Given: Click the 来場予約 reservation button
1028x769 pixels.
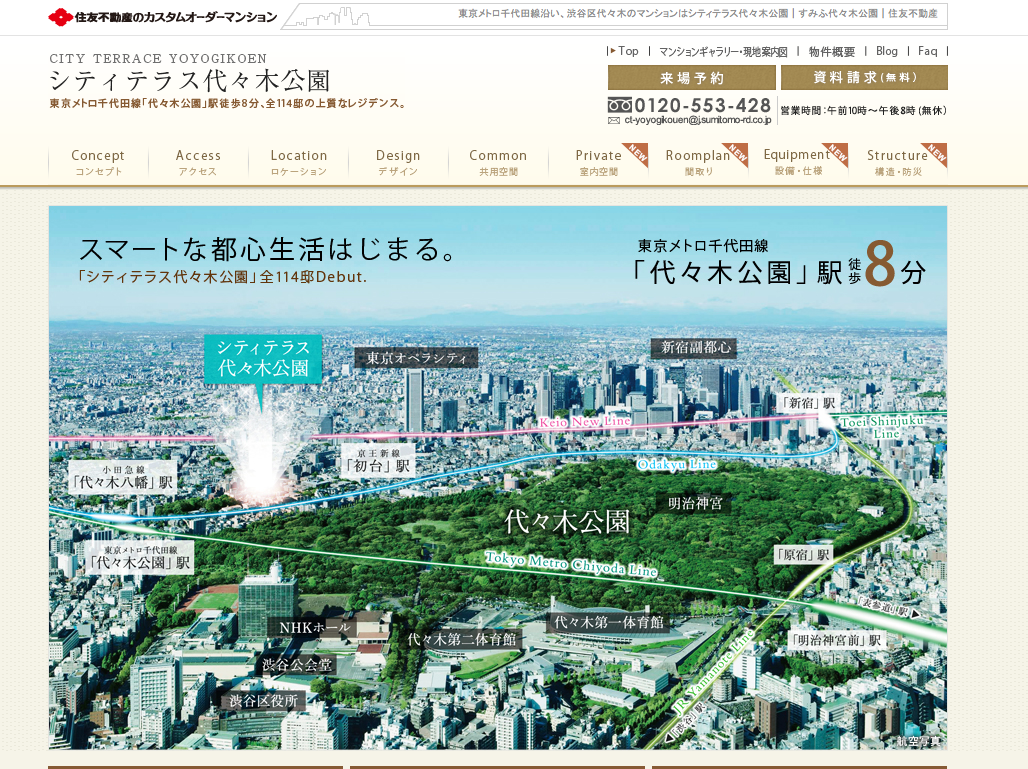Looking at the screenshot, I should pyautogui.click(x=691, y=78).
